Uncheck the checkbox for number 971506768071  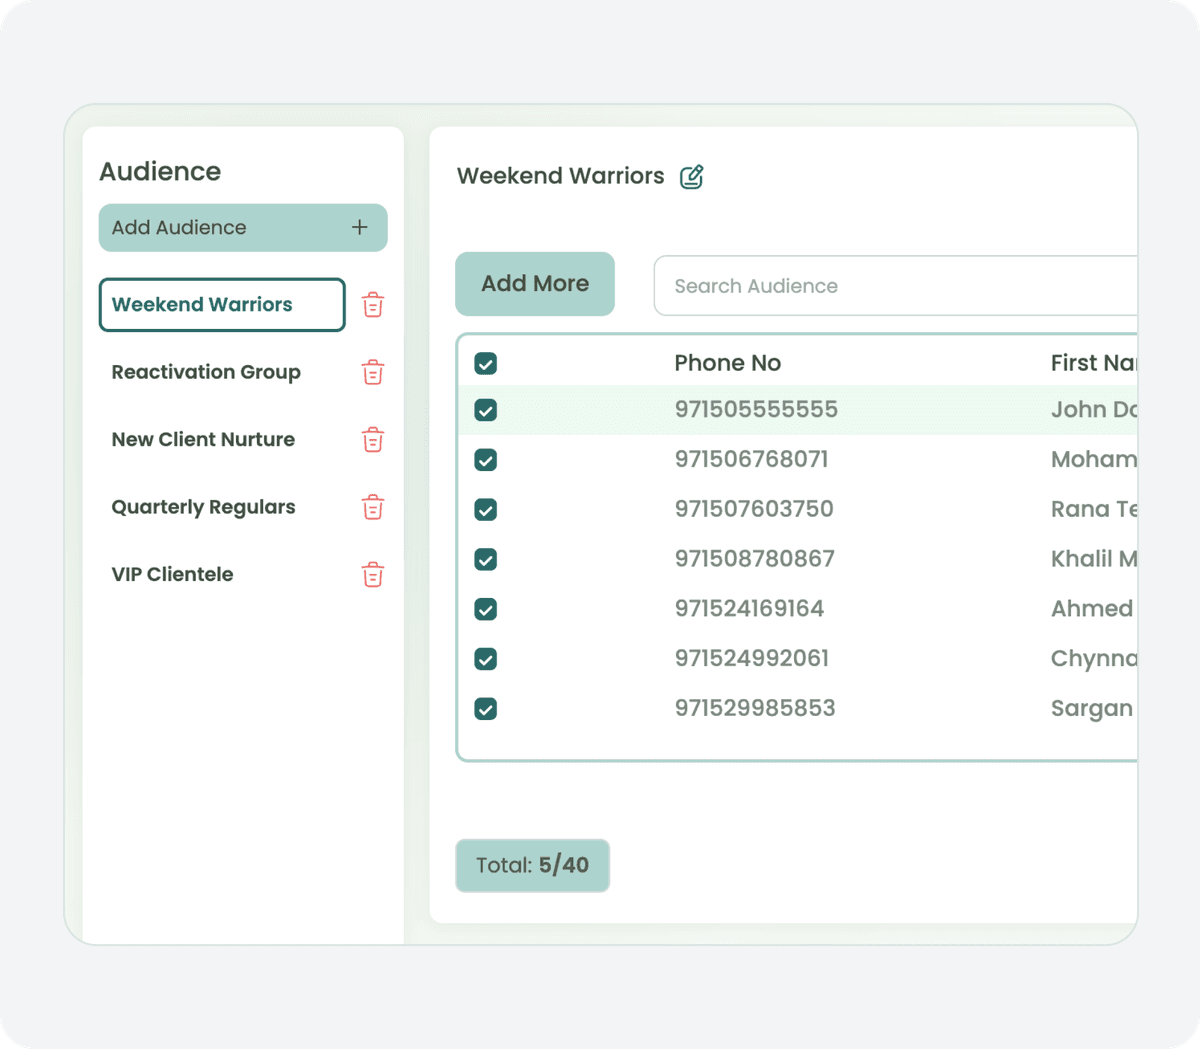coord(485,460)
